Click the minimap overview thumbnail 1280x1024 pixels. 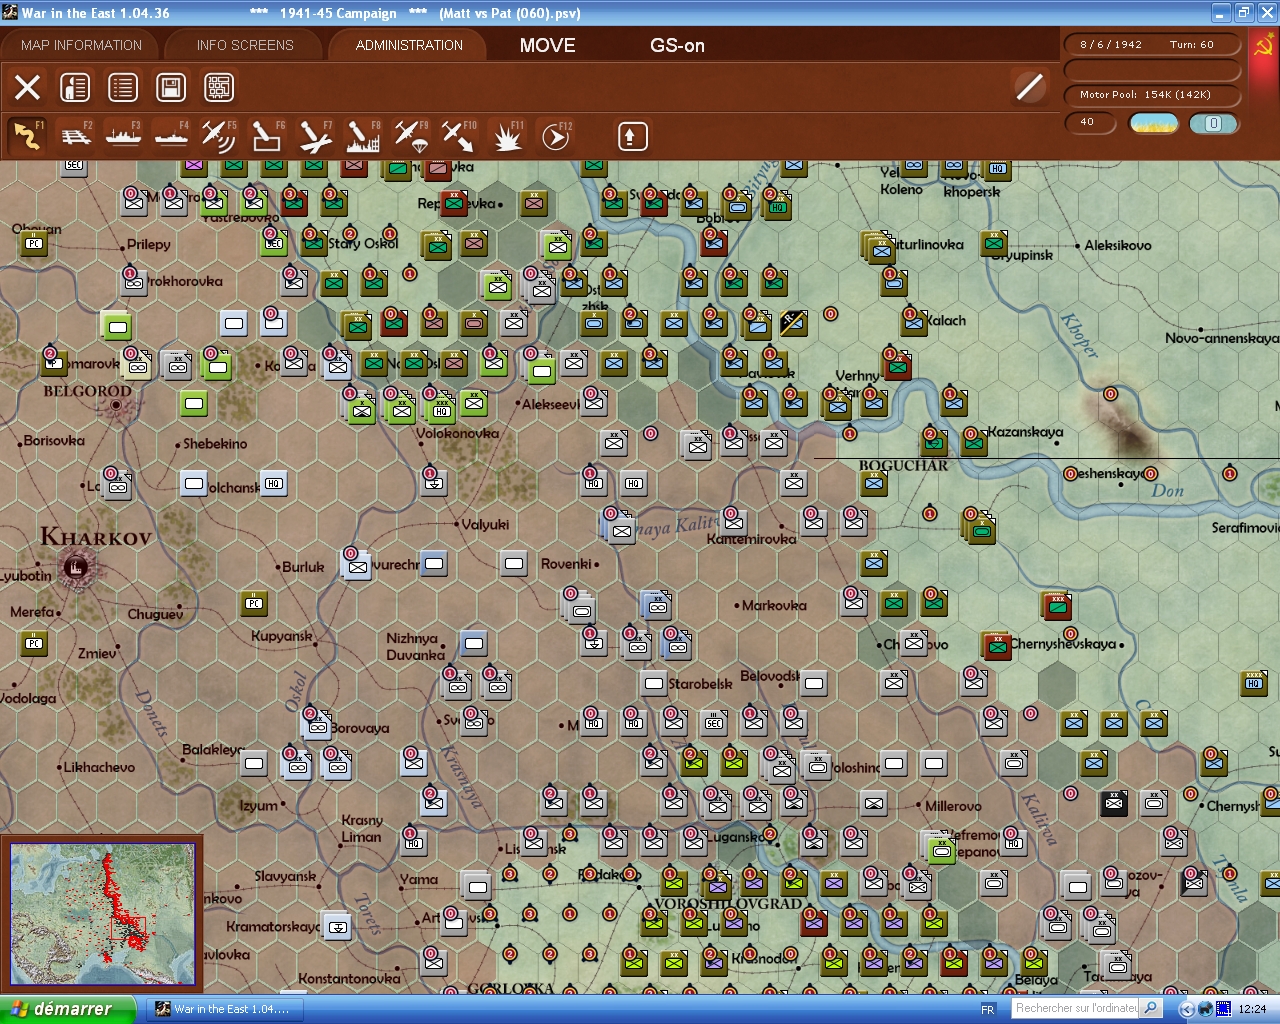click(102, 913)
